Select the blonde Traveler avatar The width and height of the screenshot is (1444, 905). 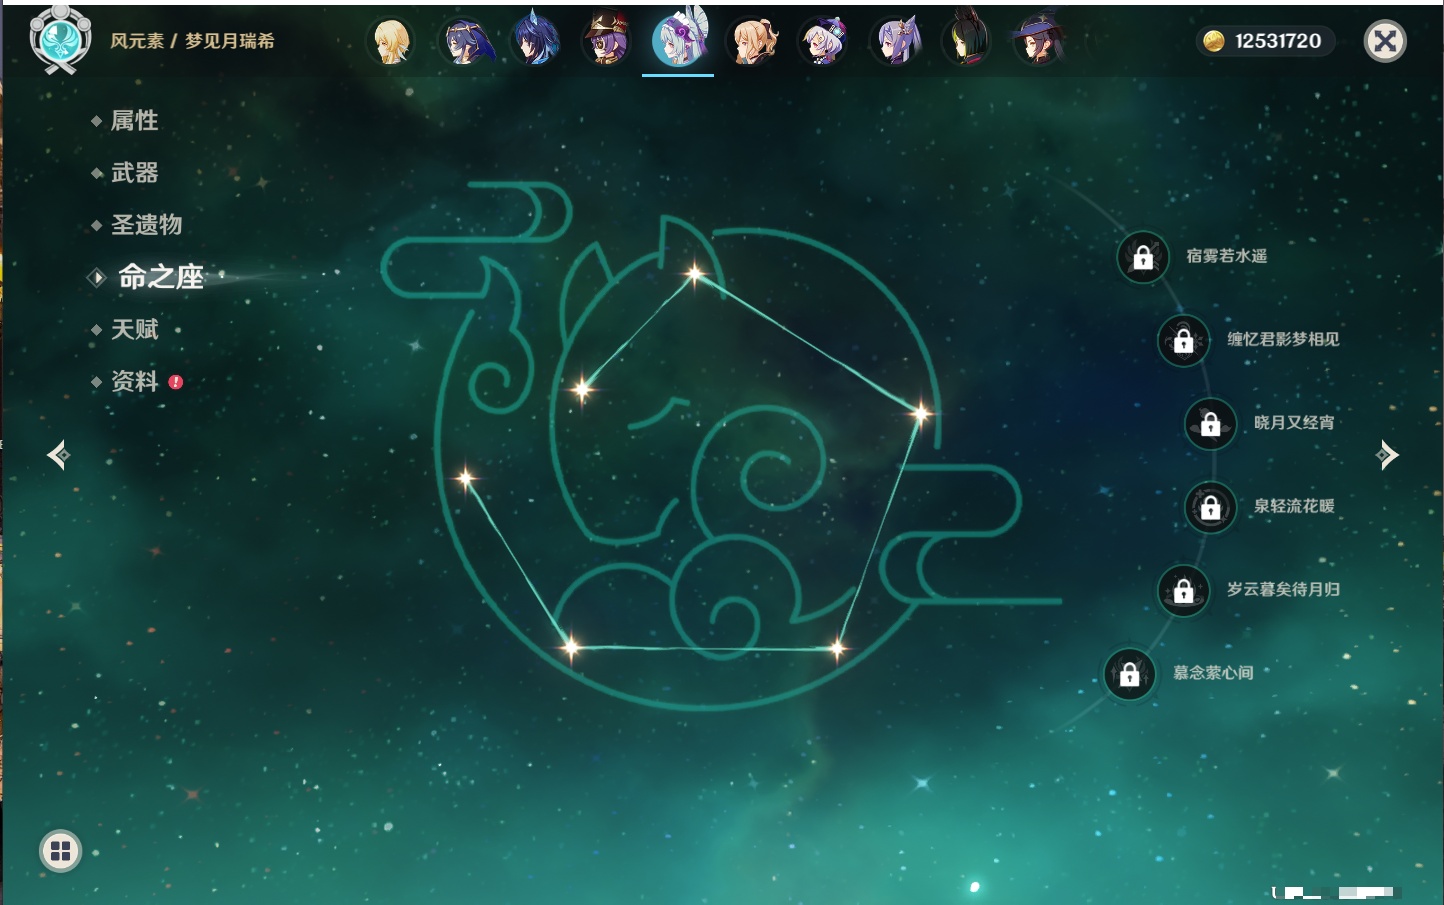(391, 42)
